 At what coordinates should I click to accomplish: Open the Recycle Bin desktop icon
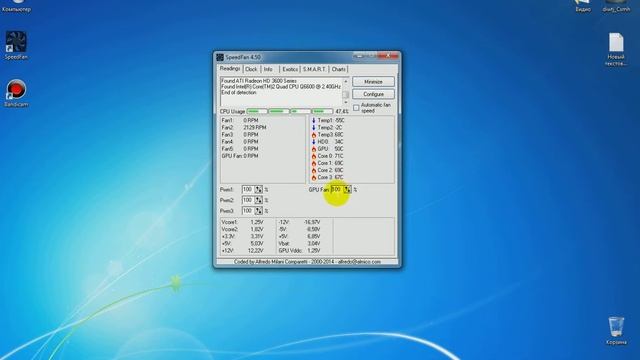click(616, 330)
